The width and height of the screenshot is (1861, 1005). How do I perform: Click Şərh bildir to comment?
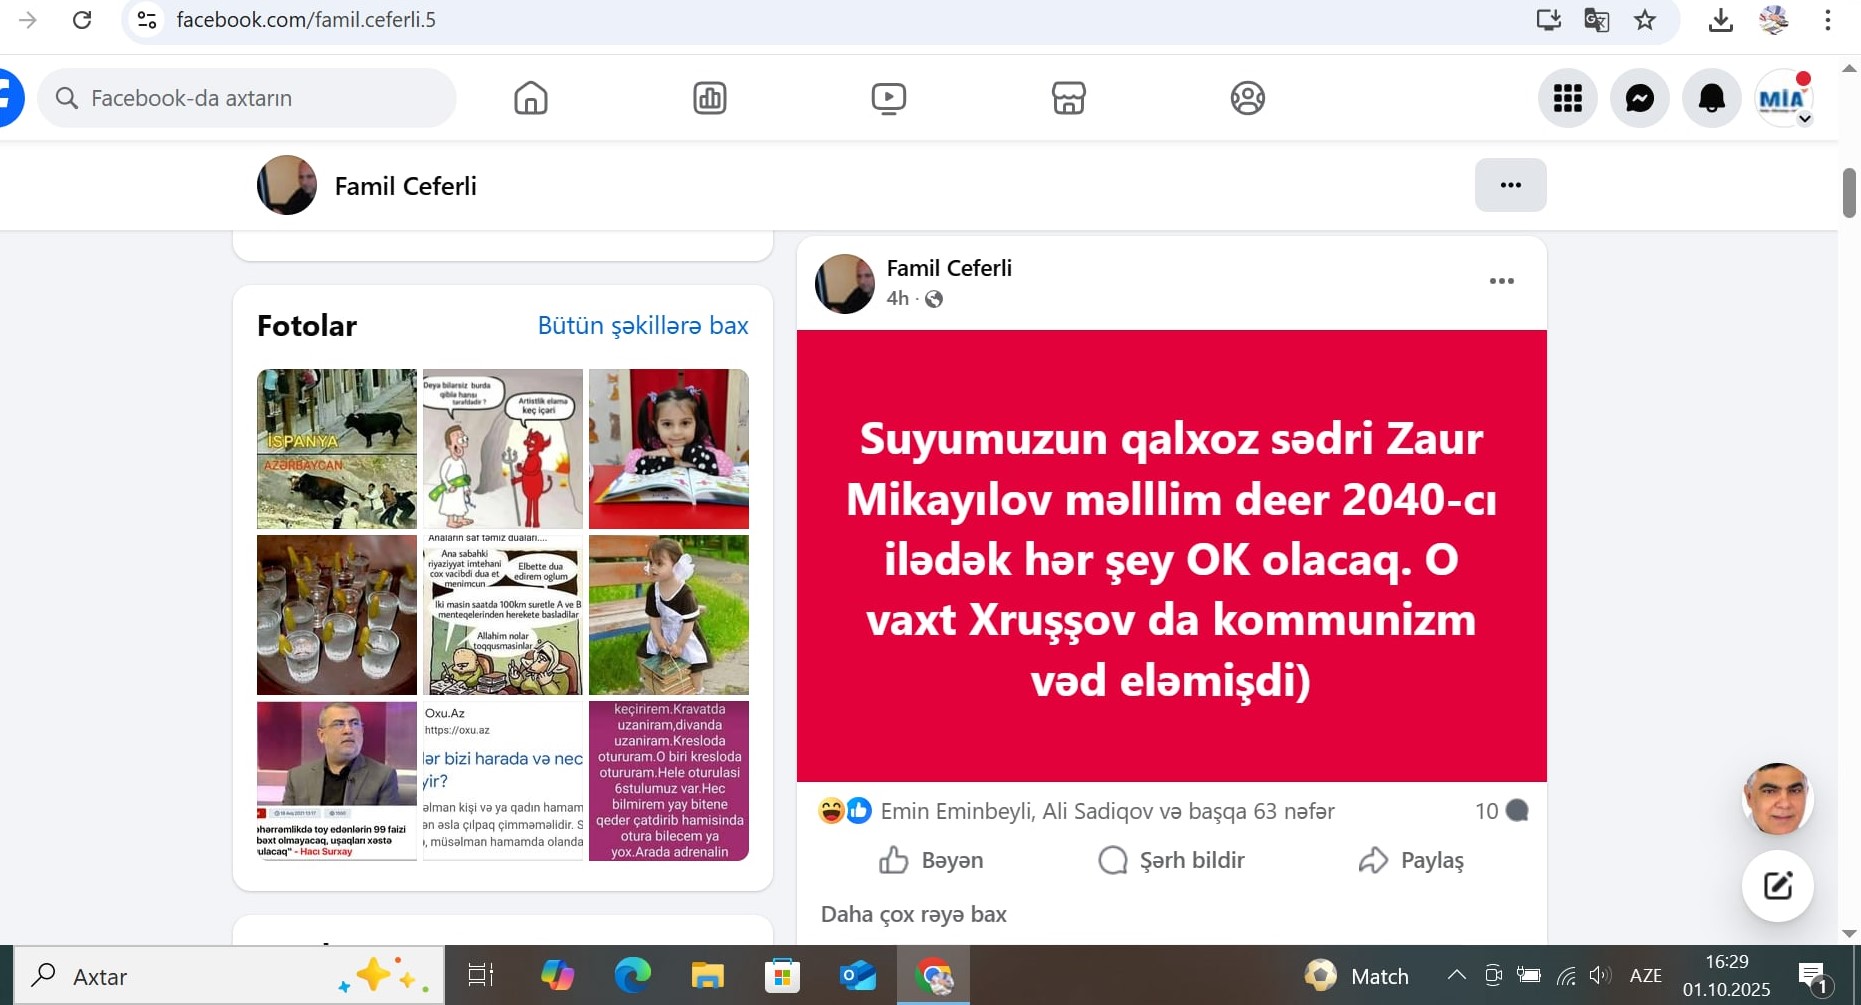[1171, 860]
